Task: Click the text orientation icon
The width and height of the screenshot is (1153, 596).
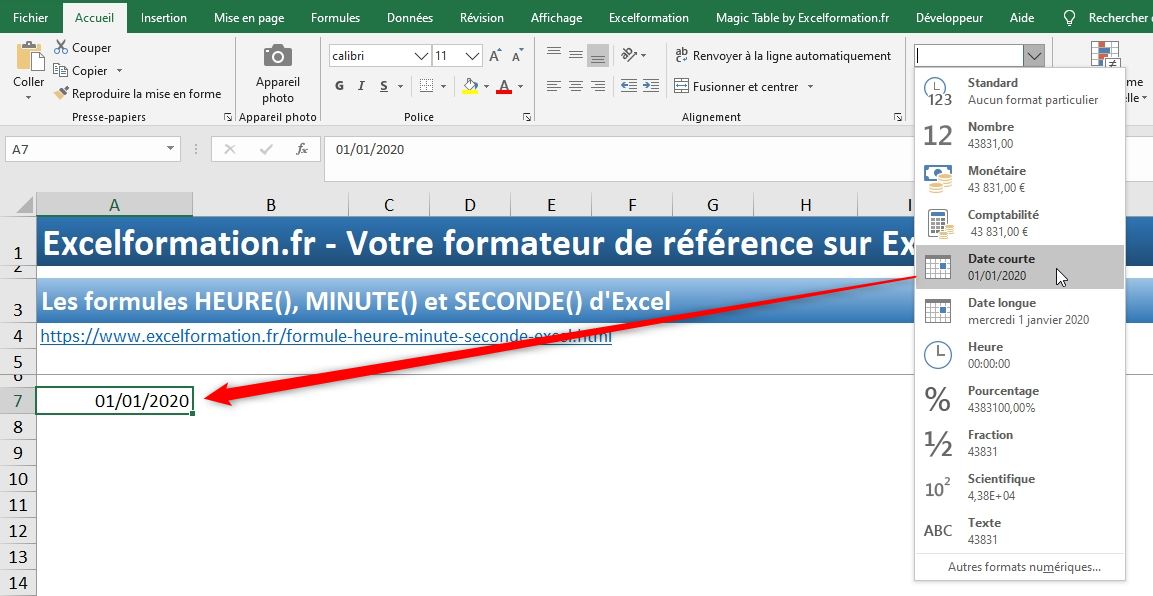Action: [x=629, y=55]
